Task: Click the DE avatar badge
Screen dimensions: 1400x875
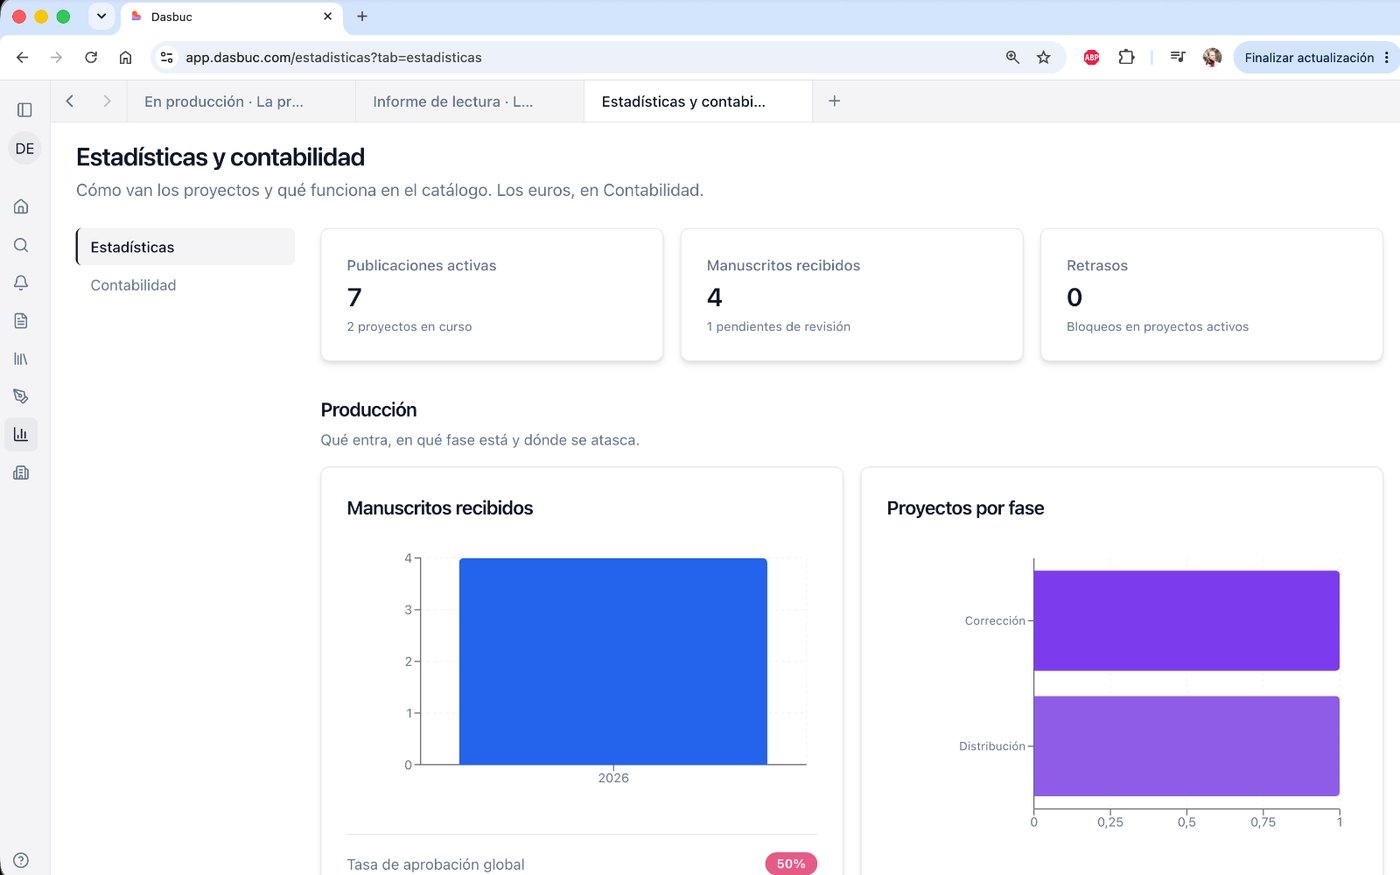Action: tap(25, 148)
